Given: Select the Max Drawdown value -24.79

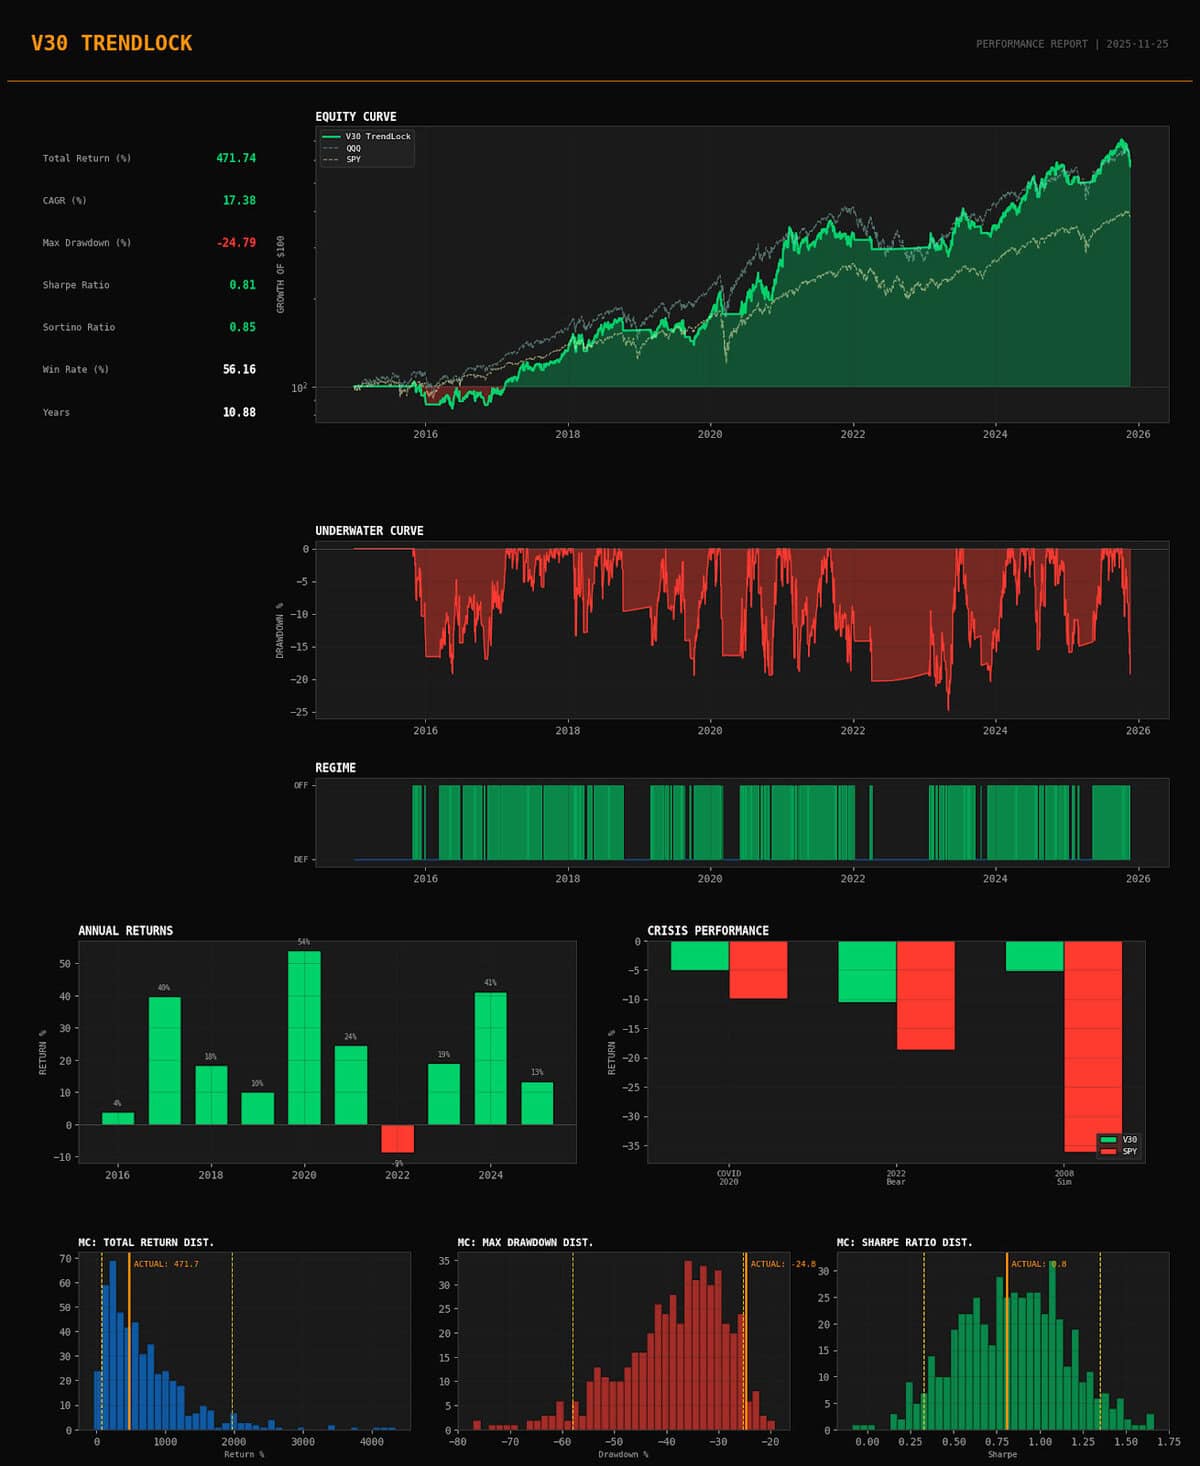Looking at the screenshot, I should pos(236,243).
